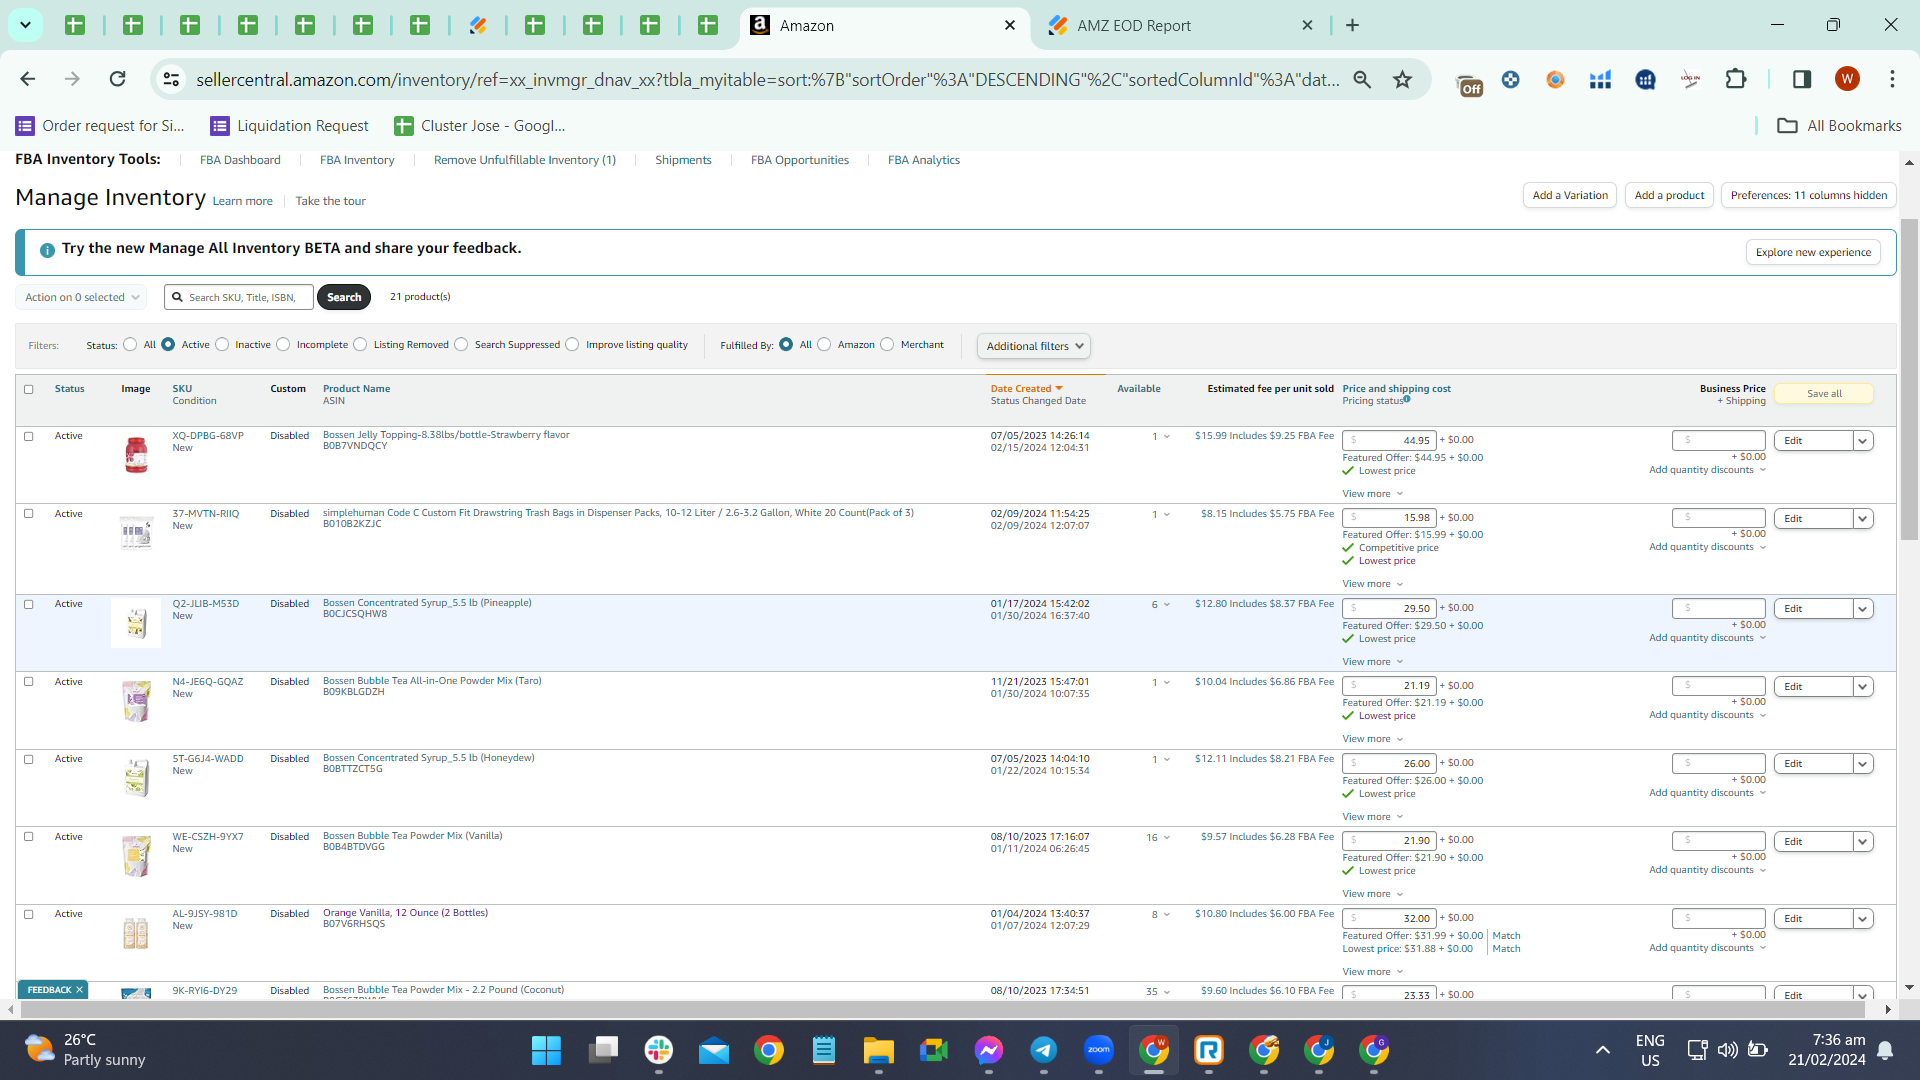Viewport: 1920px width, 1080px height.
Task: Click the info icon in the BETA banner
Action: (x=47, y=250)
